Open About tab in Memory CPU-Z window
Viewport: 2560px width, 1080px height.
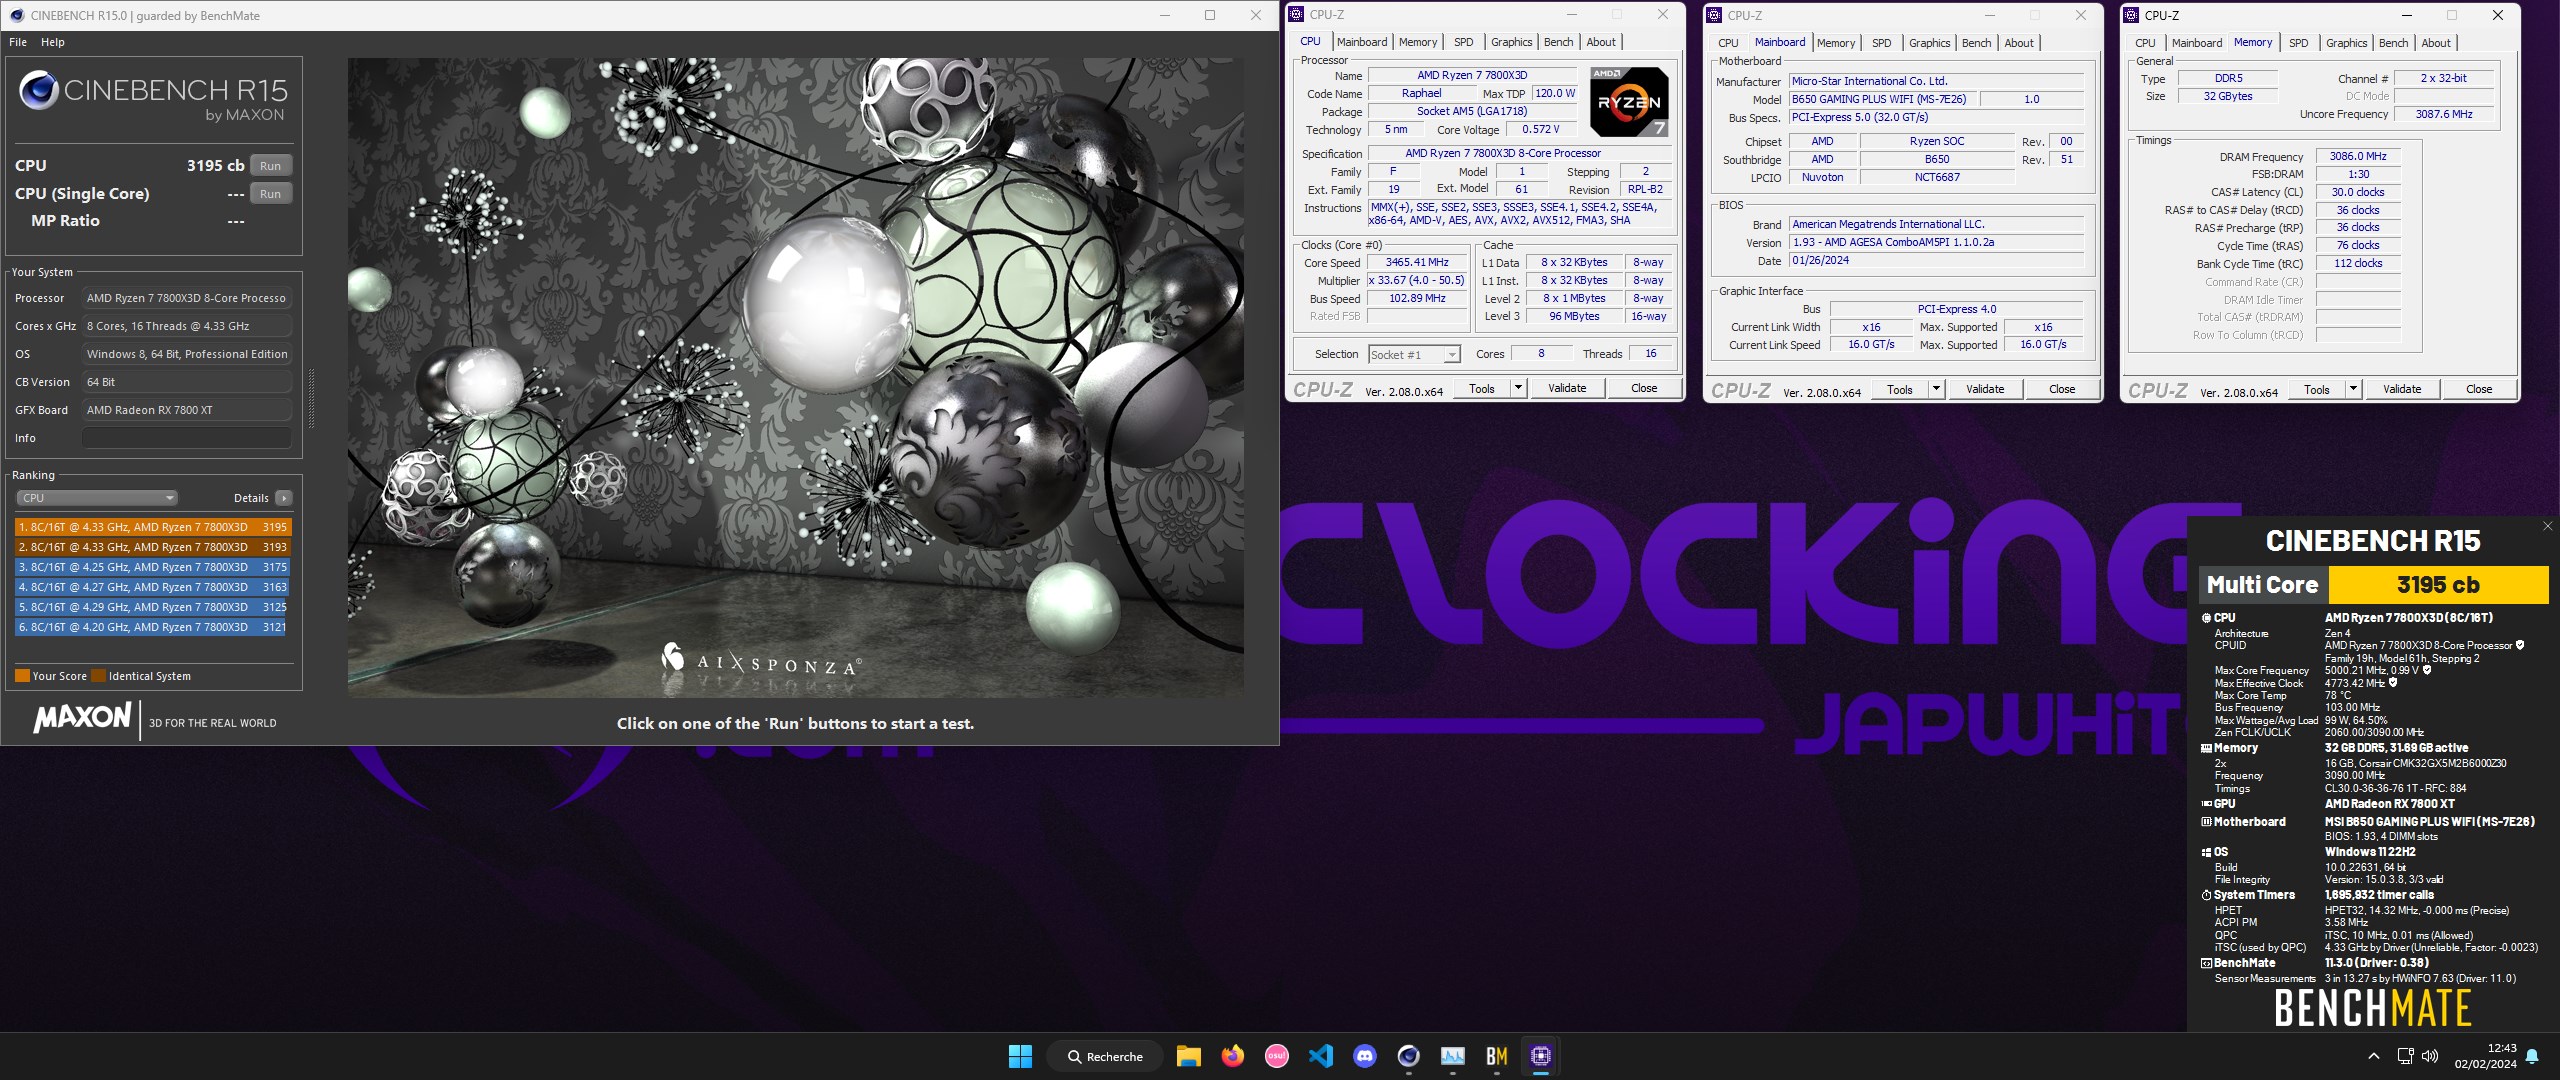tap(2436, 43)
